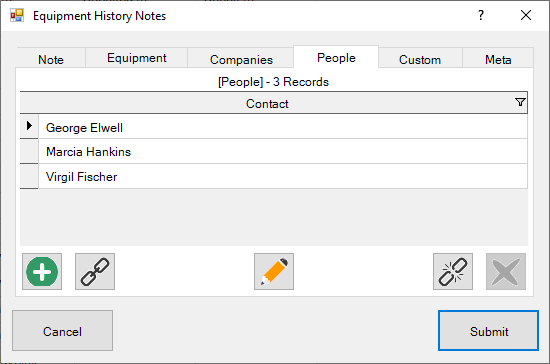Click the Equipment History Notes app icon
The image size is (550, 364).
[17, 15]
